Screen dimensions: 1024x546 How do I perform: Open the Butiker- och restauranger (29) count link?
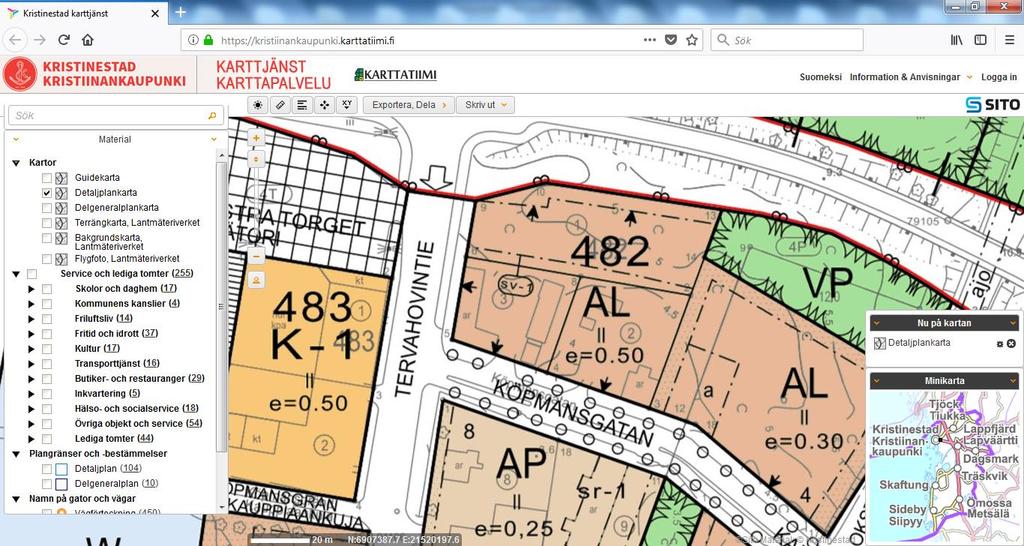tap(197, 379)
